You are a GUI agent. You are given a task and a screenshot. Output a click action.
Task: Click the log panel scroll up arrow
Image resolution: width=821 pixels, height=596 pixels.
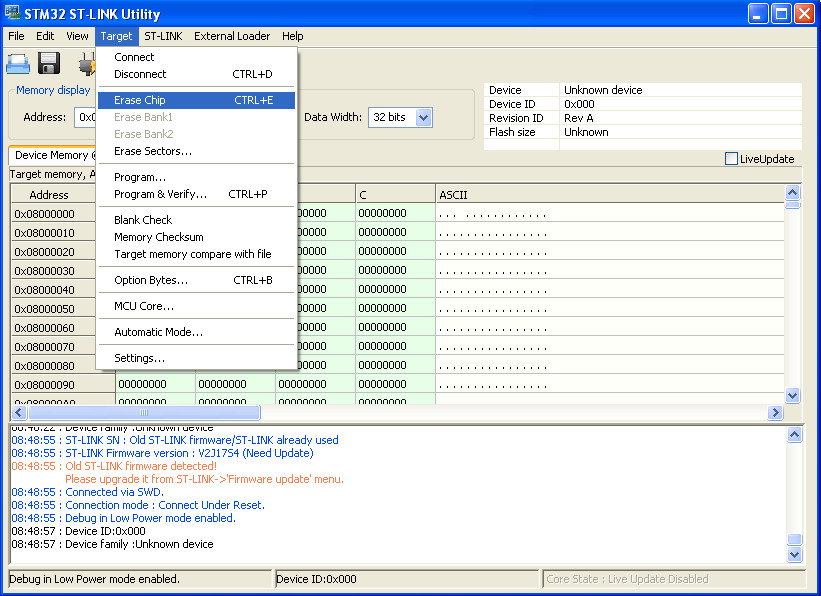[x=794, y=435]
